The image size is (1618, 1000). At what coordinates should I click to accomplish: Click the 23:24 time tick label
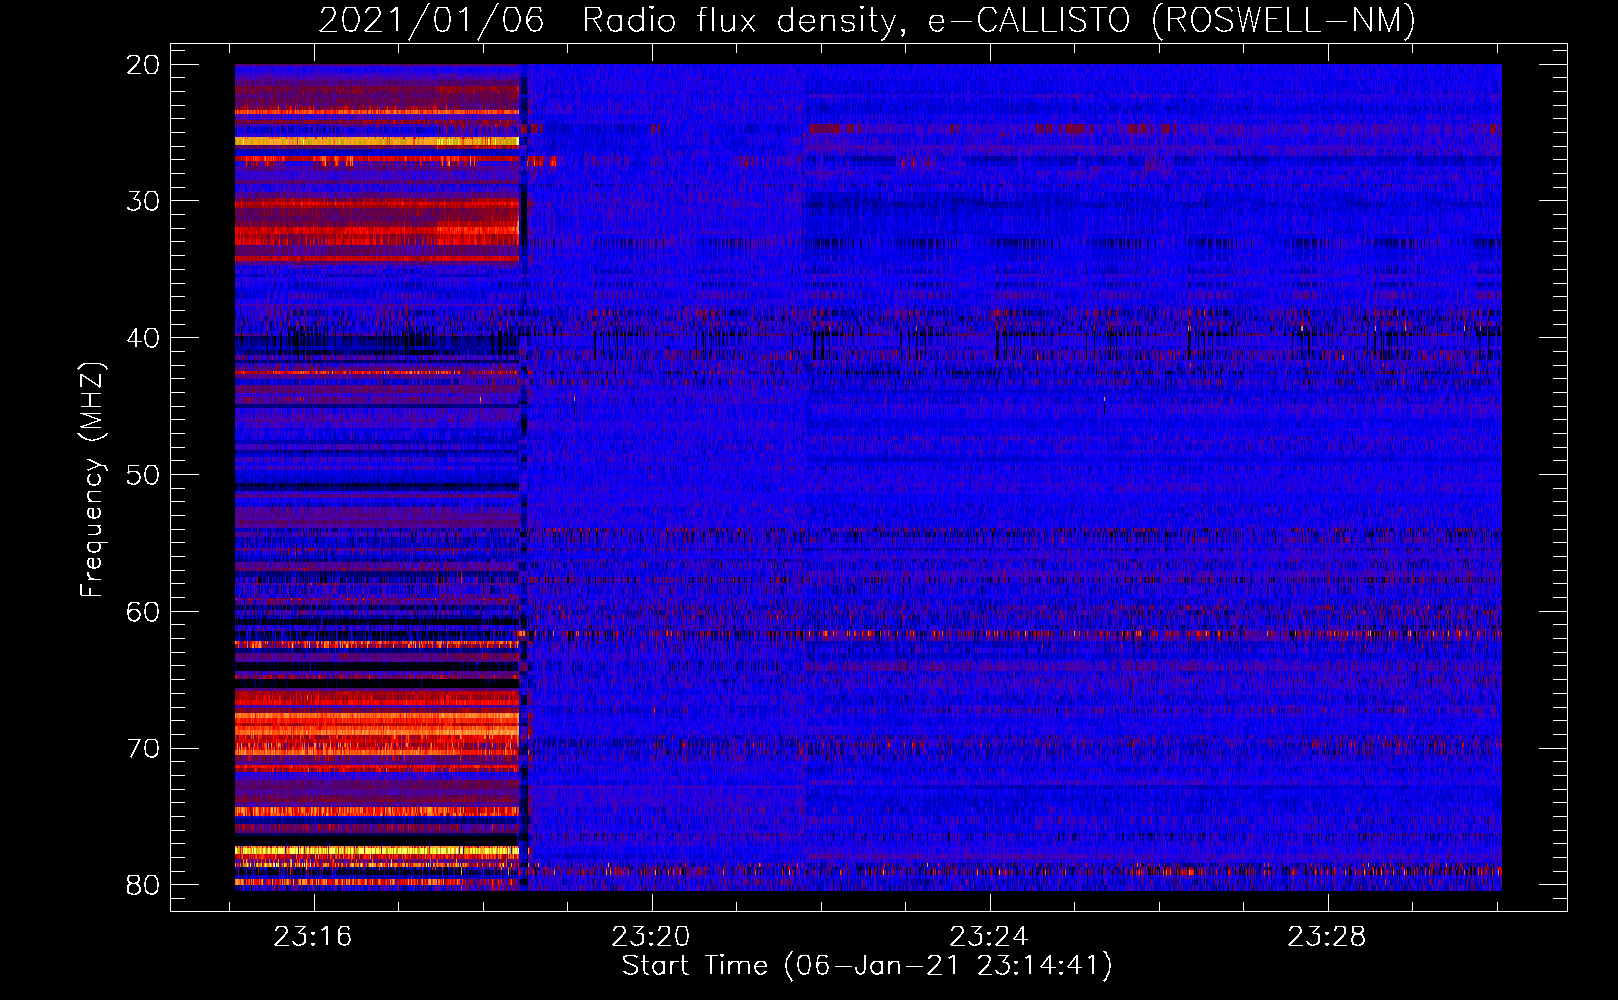click(989, 937)
